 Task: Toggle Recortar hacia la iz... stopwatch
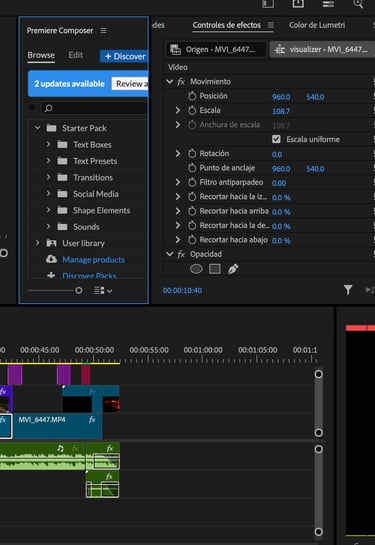tap(192, 197)
